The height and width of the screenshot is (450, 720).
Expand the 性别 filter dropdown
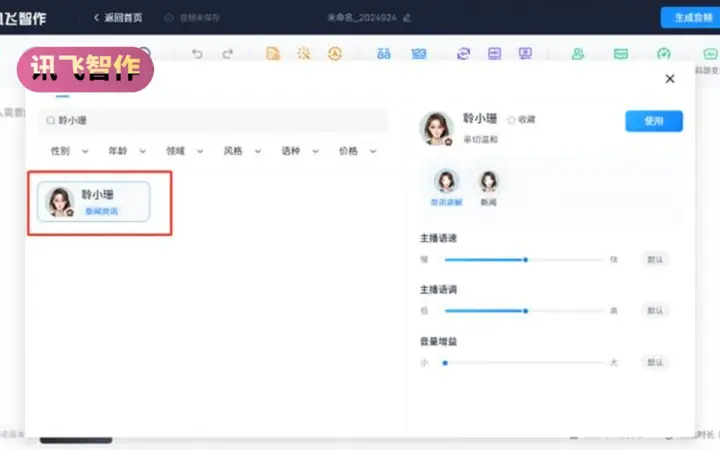(69, 151)
